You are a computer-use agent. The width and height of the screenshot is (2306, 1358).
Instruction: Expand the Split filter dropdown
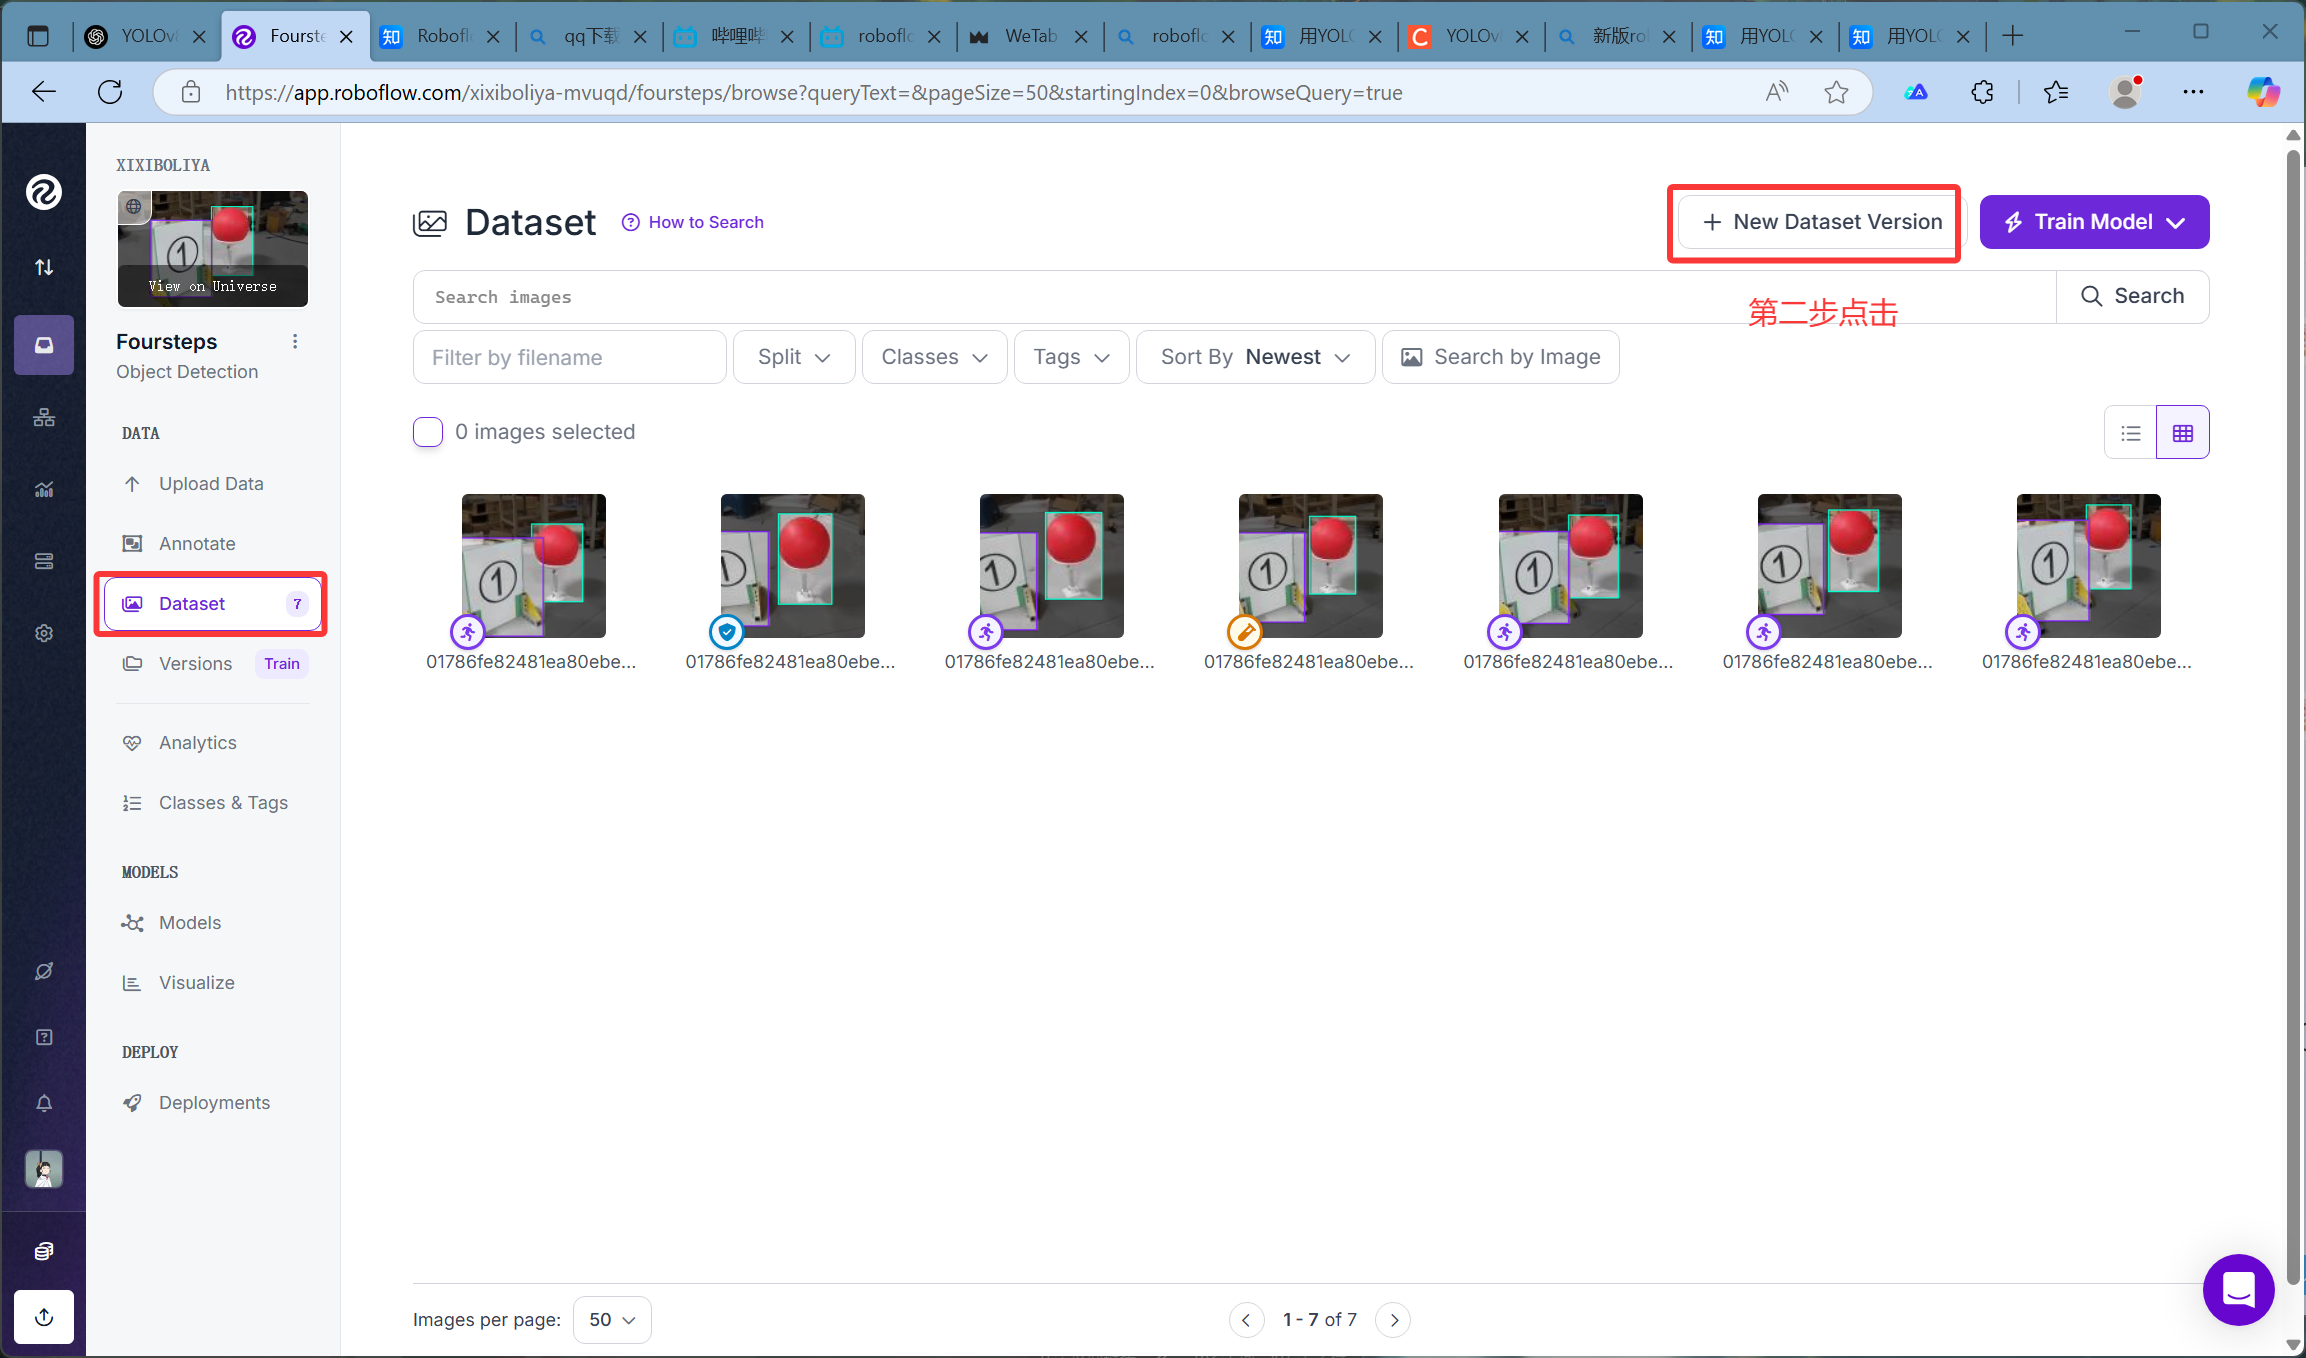794,357
